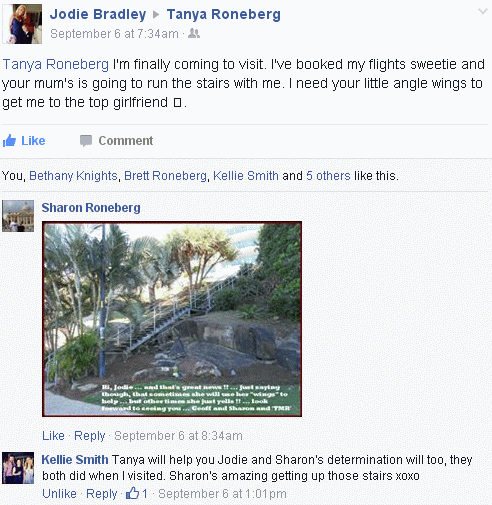Reply to Kellie Smith's comment
This screenshot has height=505, width=492.
(102, 494)
